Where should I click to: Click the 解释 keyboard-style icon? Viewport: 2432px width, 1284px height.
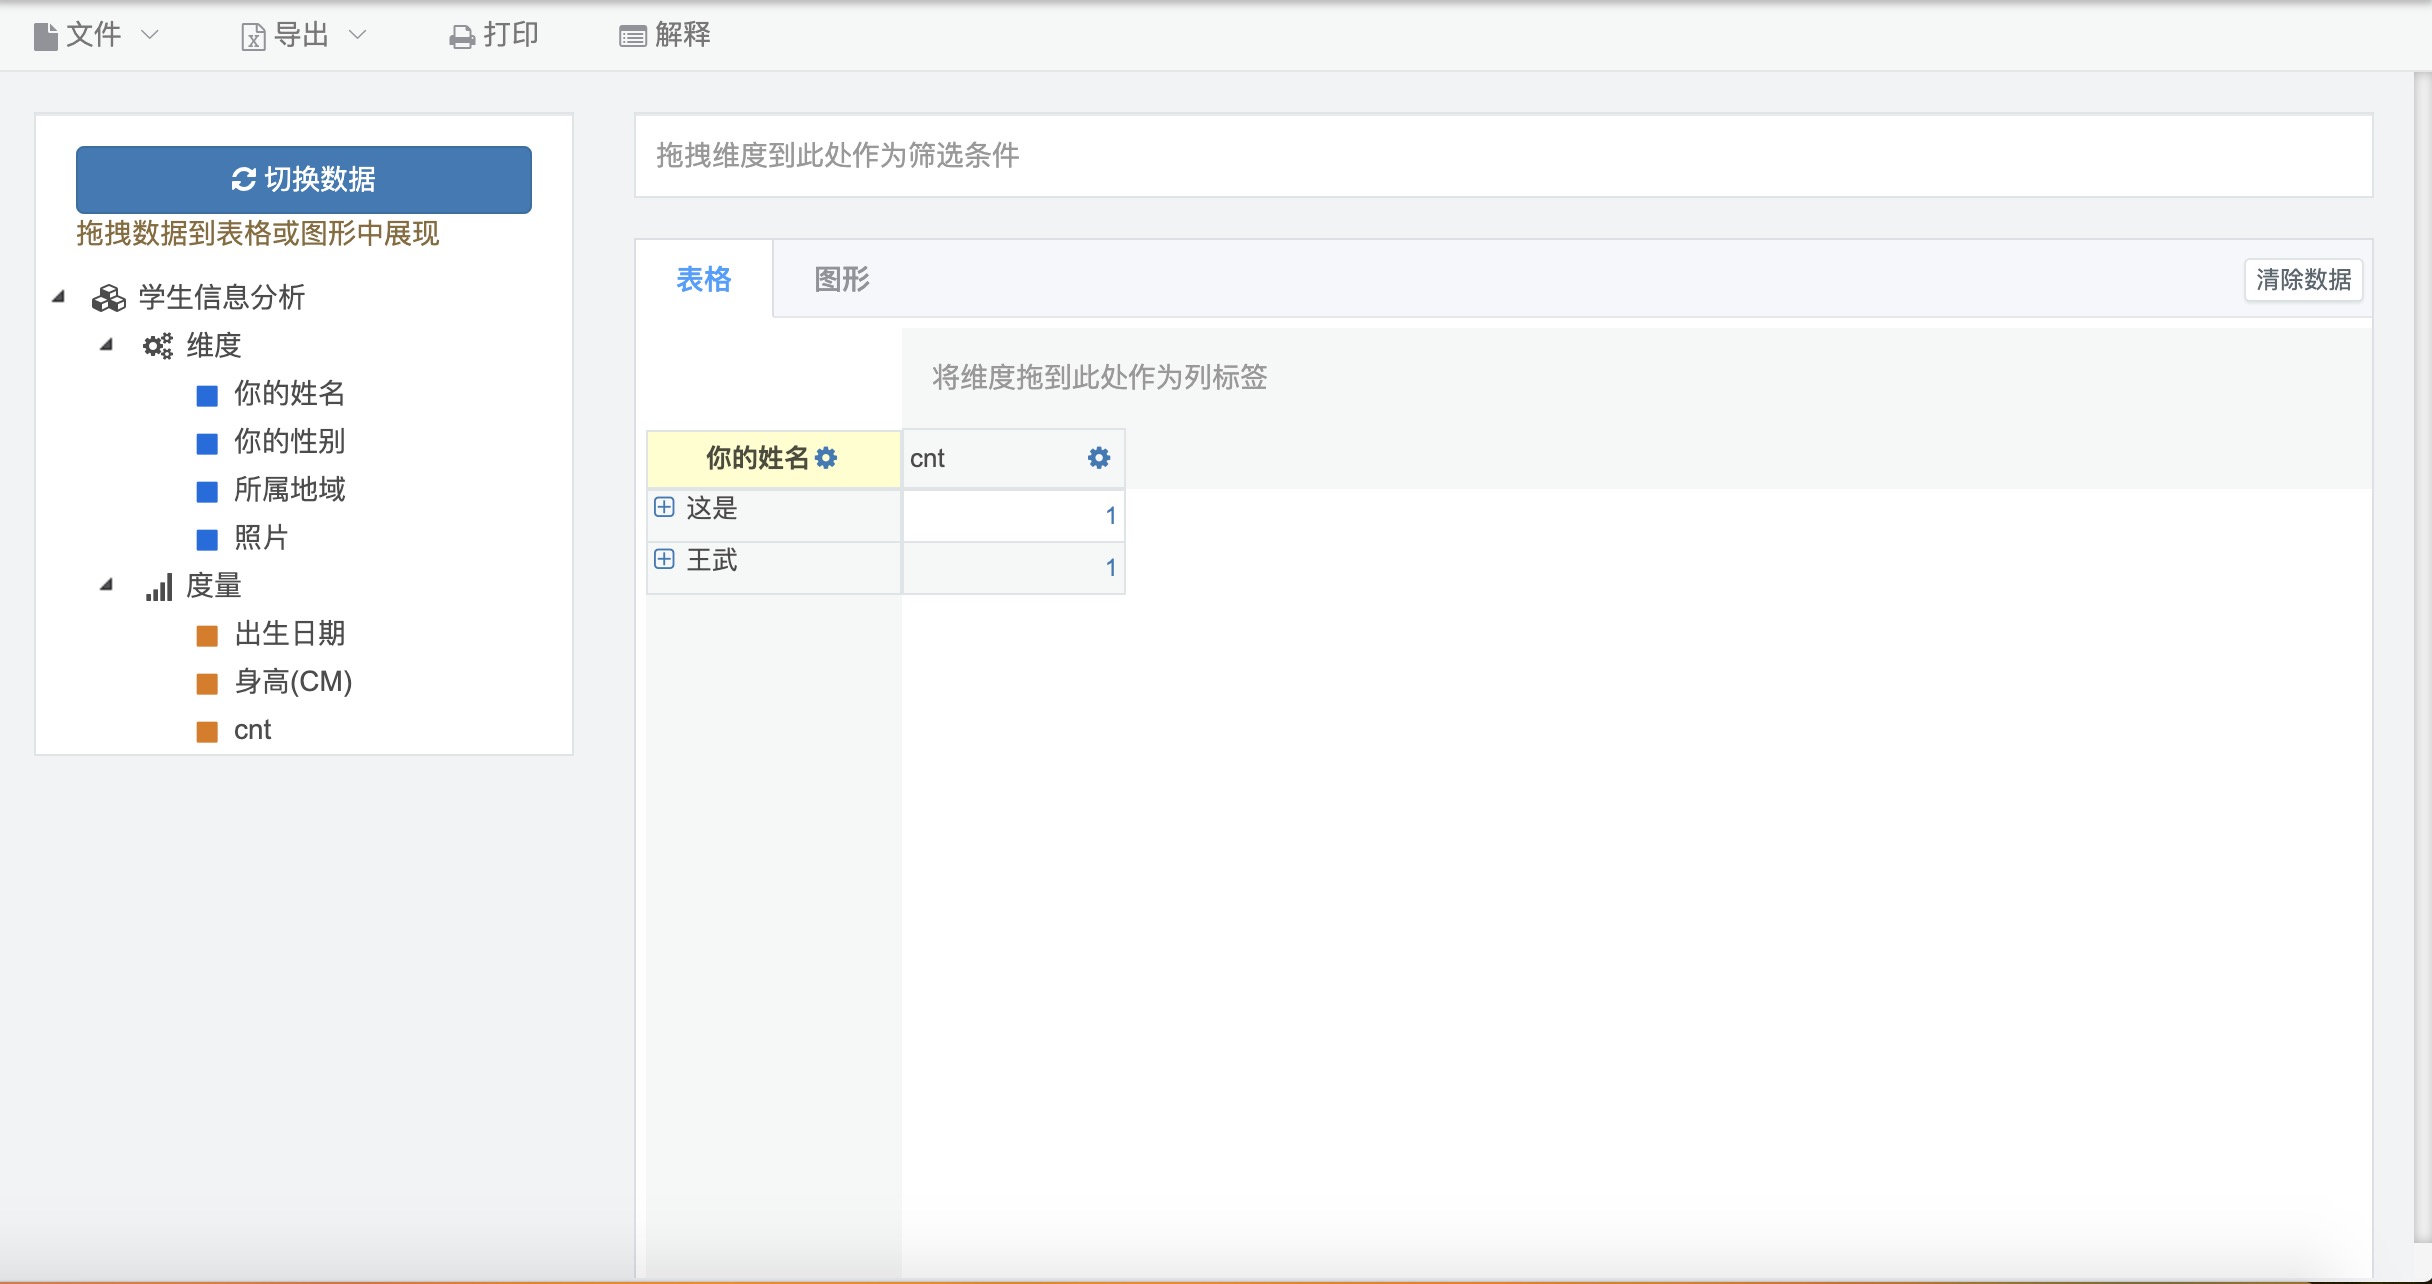(x=633, y=37)
